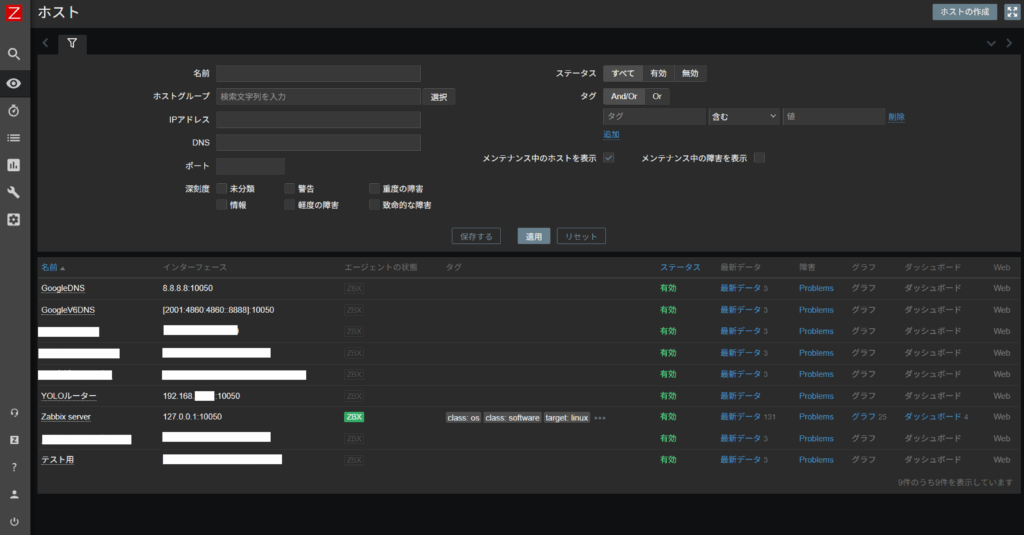This screenshot has height=535, width=1024.
Task: Open the Configuration wrench icon menu
Action: tap(14, 192)
